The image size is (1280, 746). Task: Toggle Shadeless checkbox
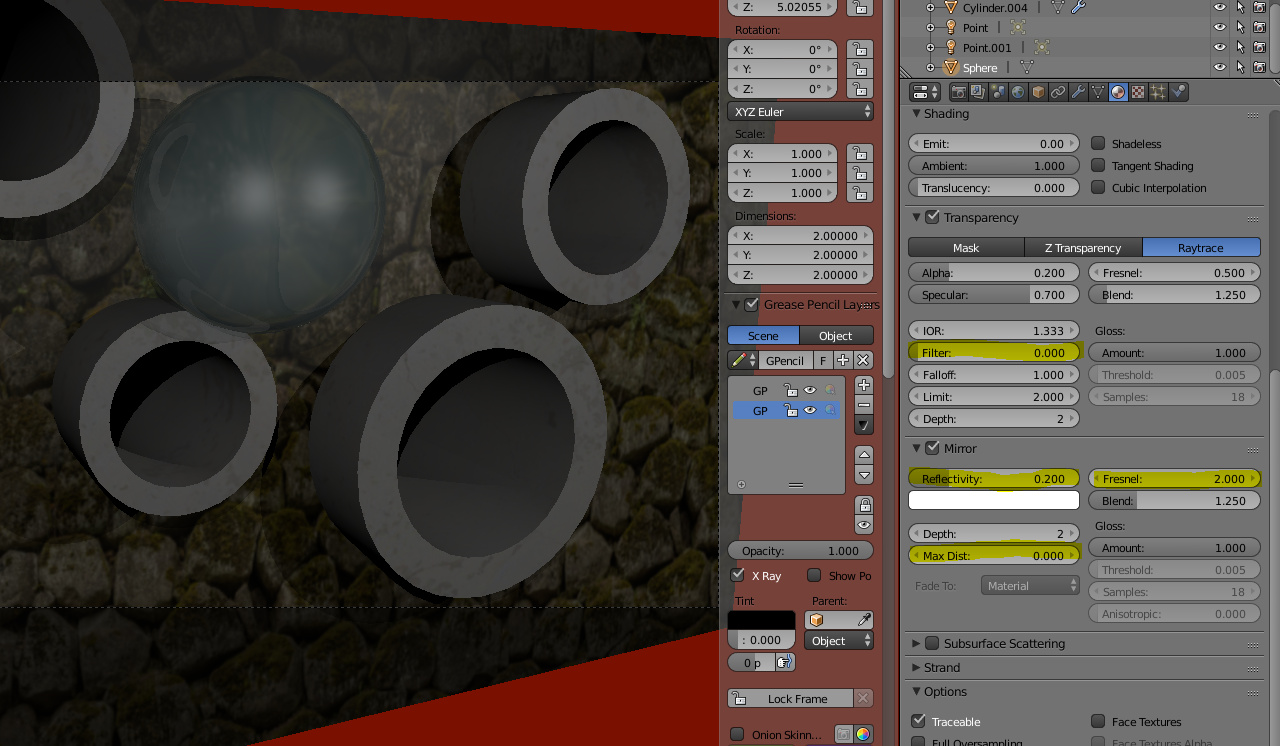(1098, 144)
